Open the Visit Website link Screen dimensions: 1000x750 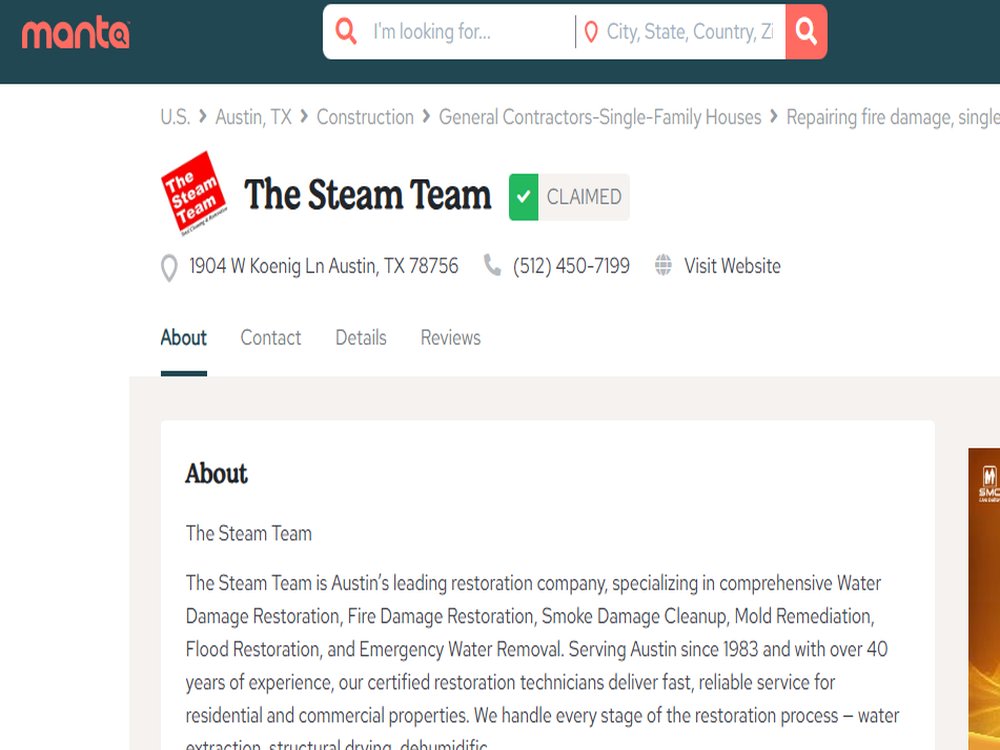click(732, 266)
